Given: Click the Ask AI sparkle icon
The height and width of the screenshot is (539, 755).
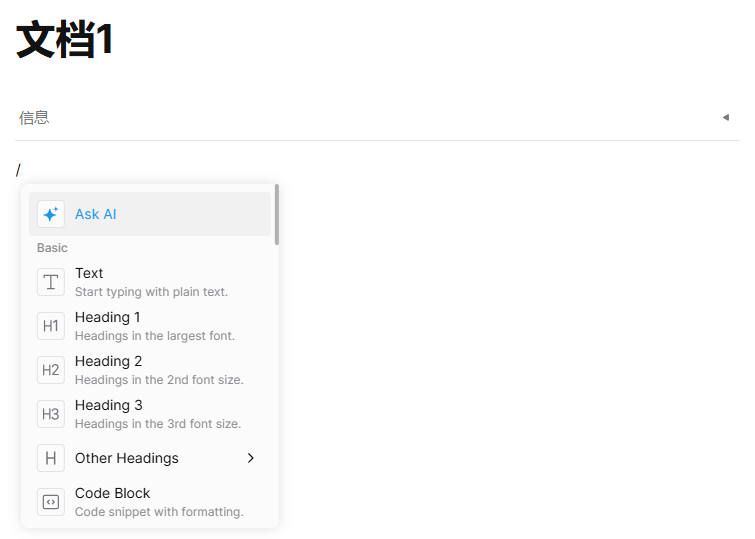Looking at the screenshot, I should 51,214.
